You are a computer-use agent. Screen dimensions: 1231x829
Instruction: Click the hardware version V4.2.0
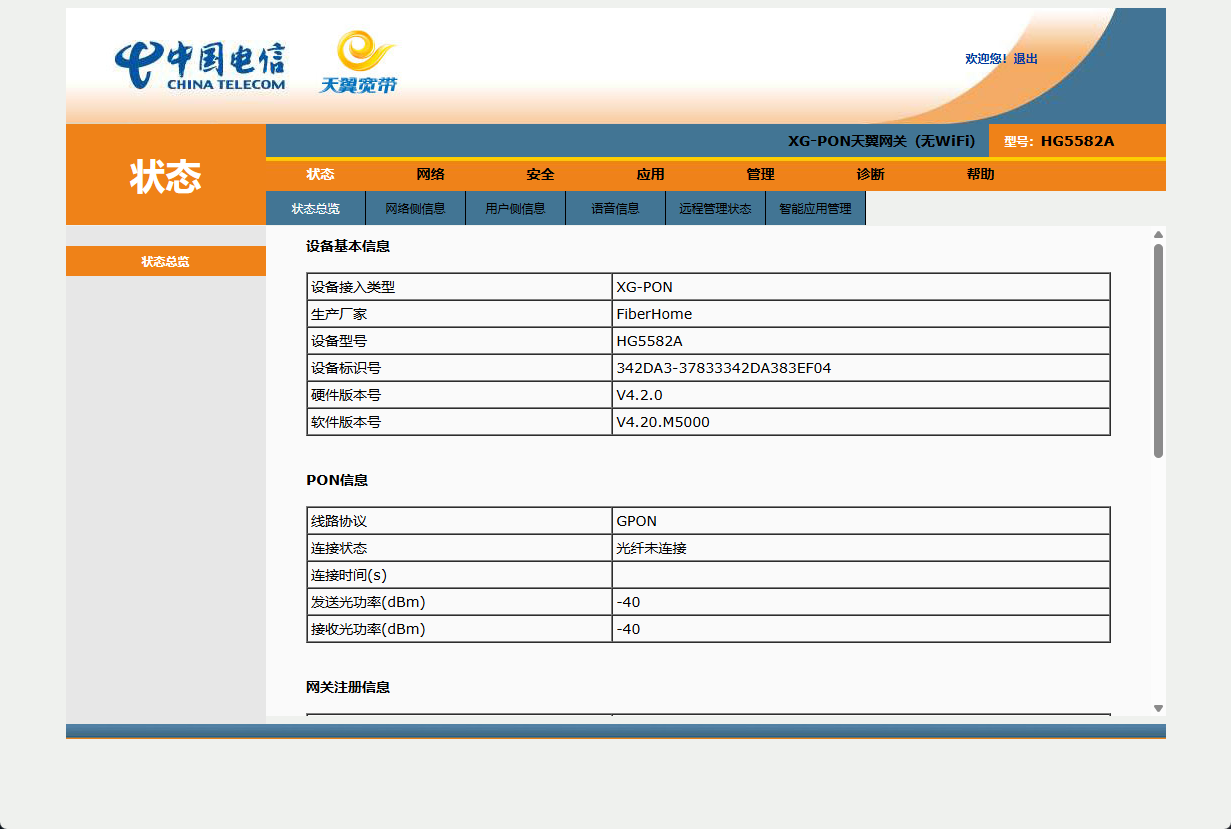pyautogui.click(x=639, y=395)
